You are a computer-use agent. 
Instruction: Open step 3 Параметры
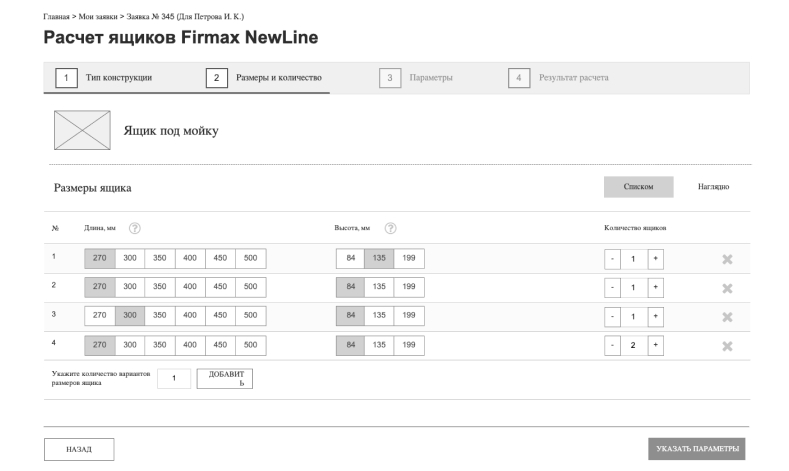(416, 78)
